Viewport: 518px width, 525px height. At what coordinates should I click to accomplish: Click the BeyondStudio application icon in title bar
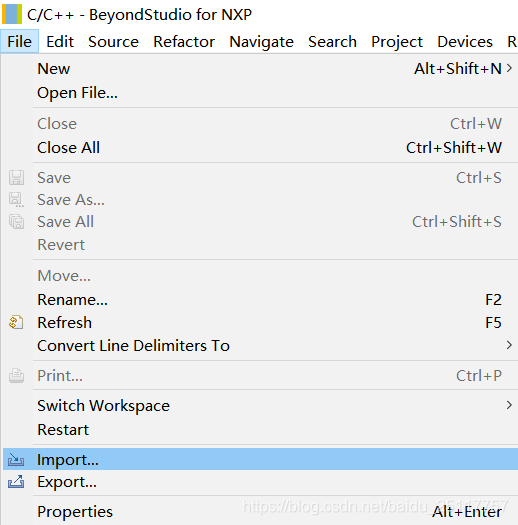(x=12, y=14)
